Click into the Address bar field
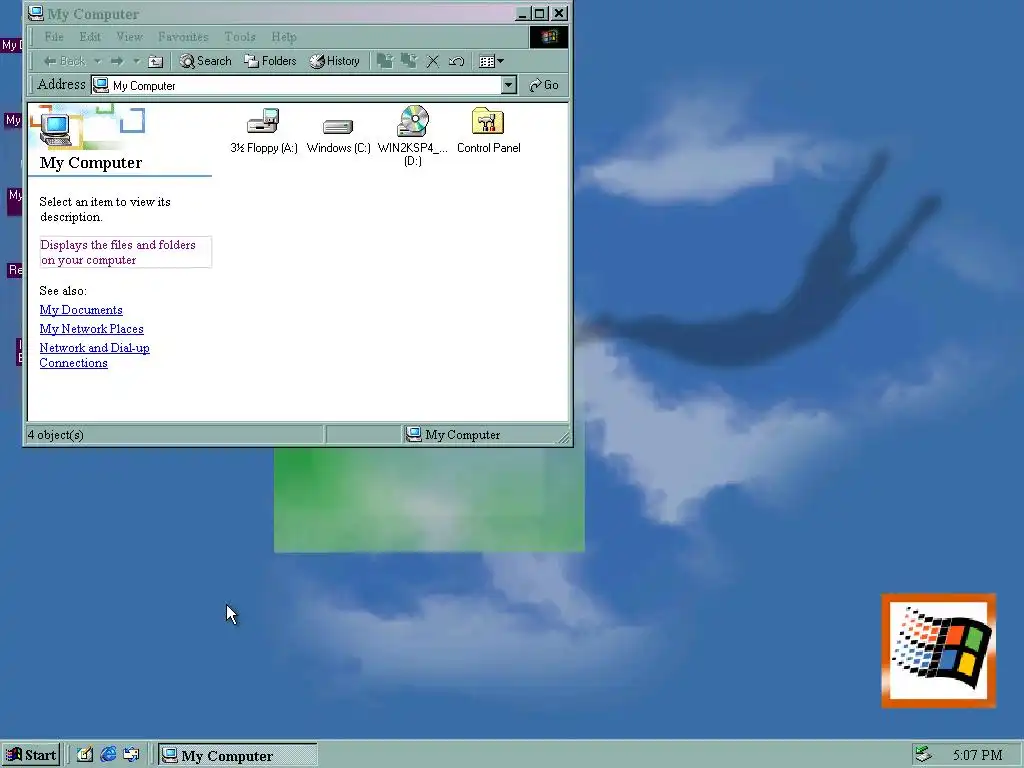This screenshot has height=768, width=1024. click(304, 86)
